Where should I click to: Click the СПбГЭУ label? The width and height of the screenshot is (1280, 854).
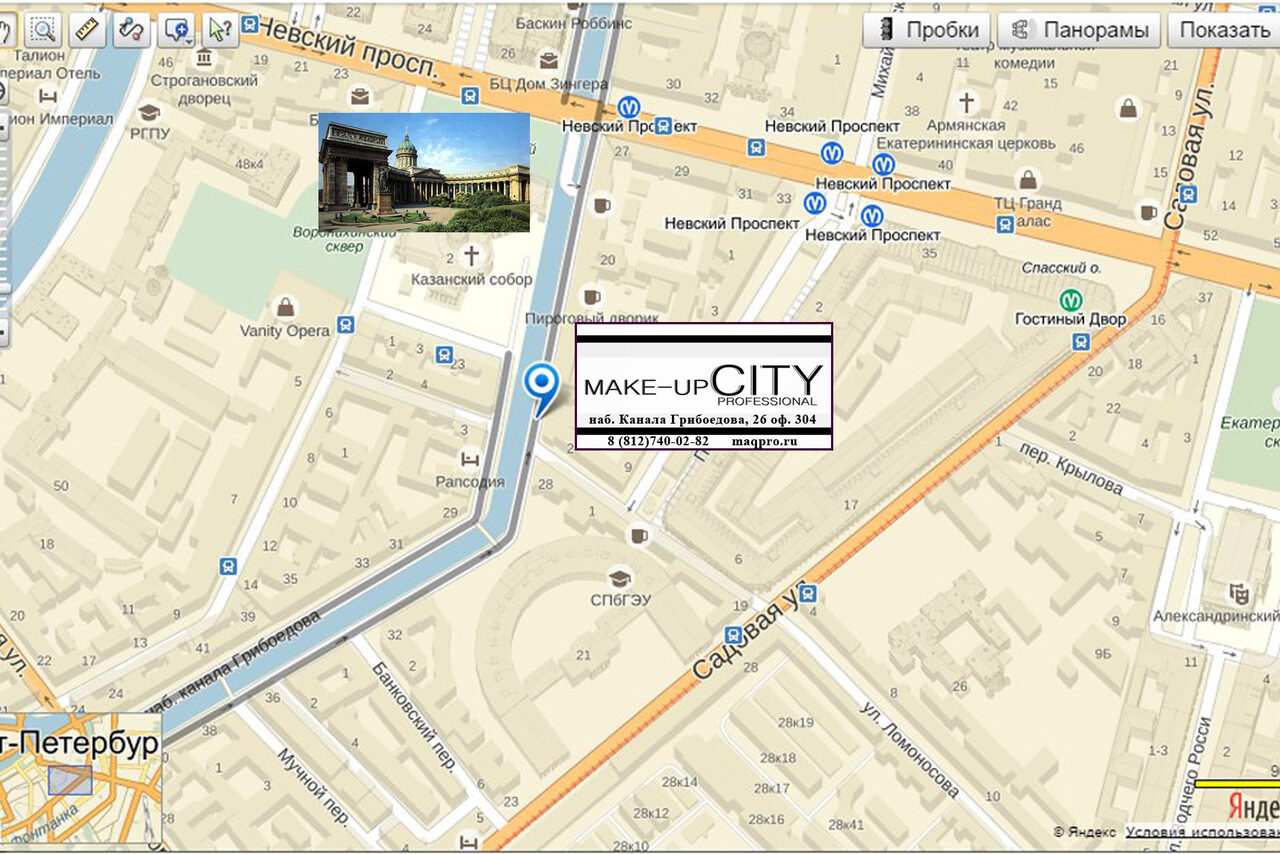point(620,600)
